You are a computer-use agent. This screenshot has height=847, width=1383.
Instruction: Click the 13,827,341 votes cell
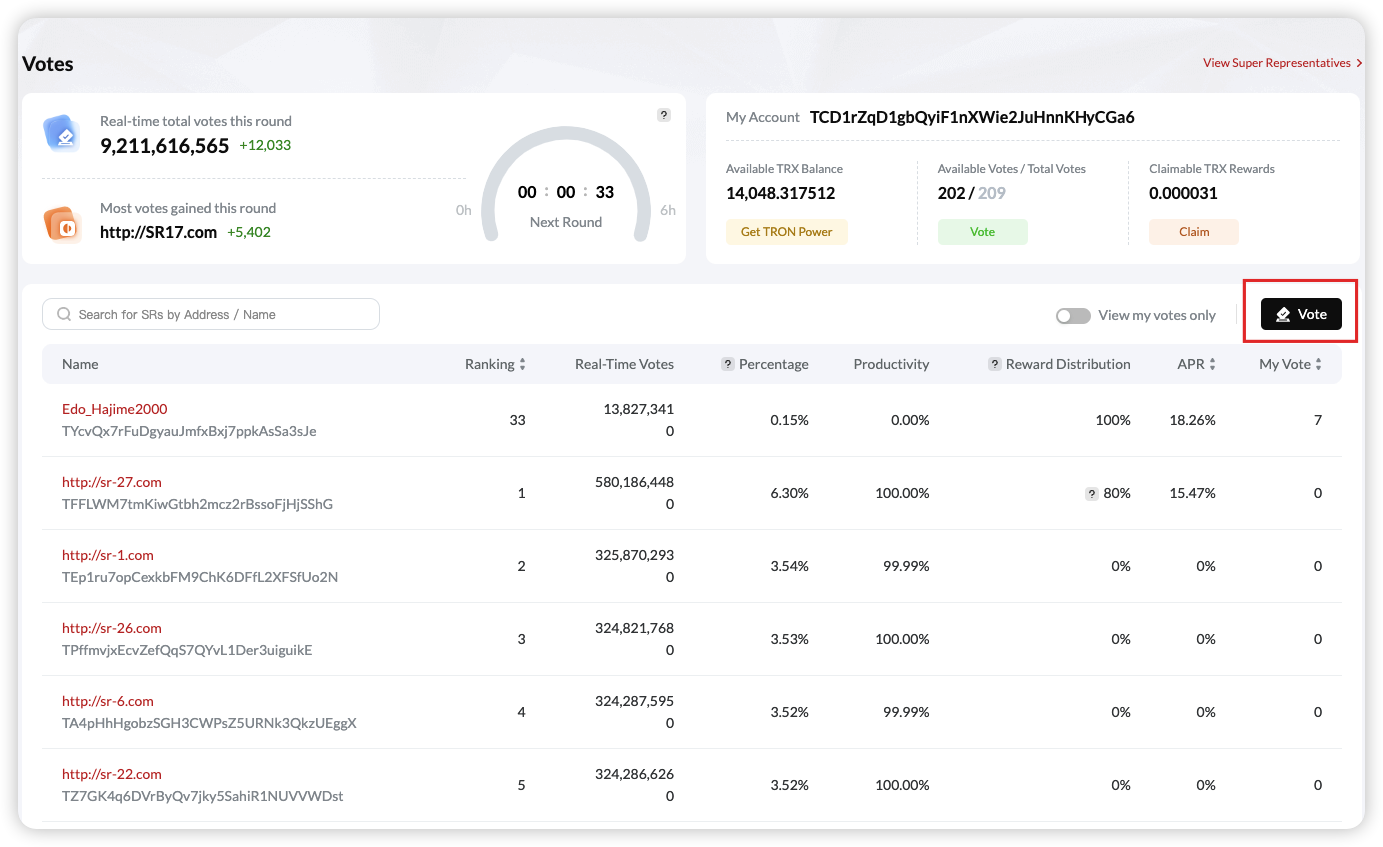[638, 409]
